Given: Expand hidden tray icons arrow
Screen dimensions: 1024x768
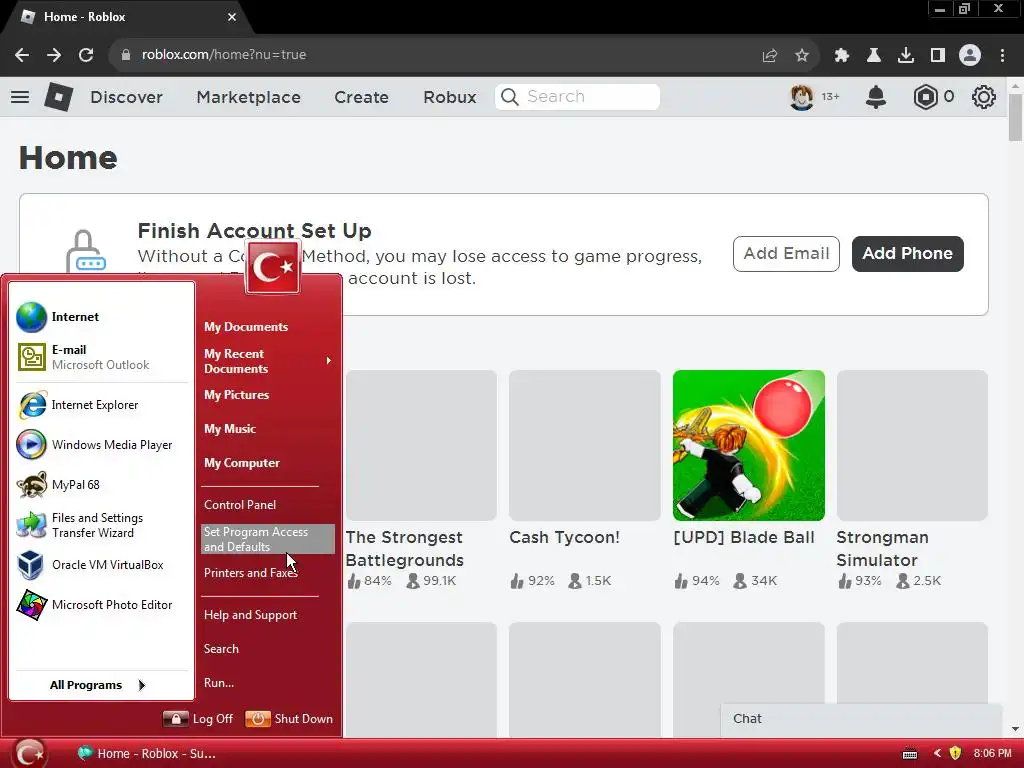Looking at the screenshot, I should [937, 753].
